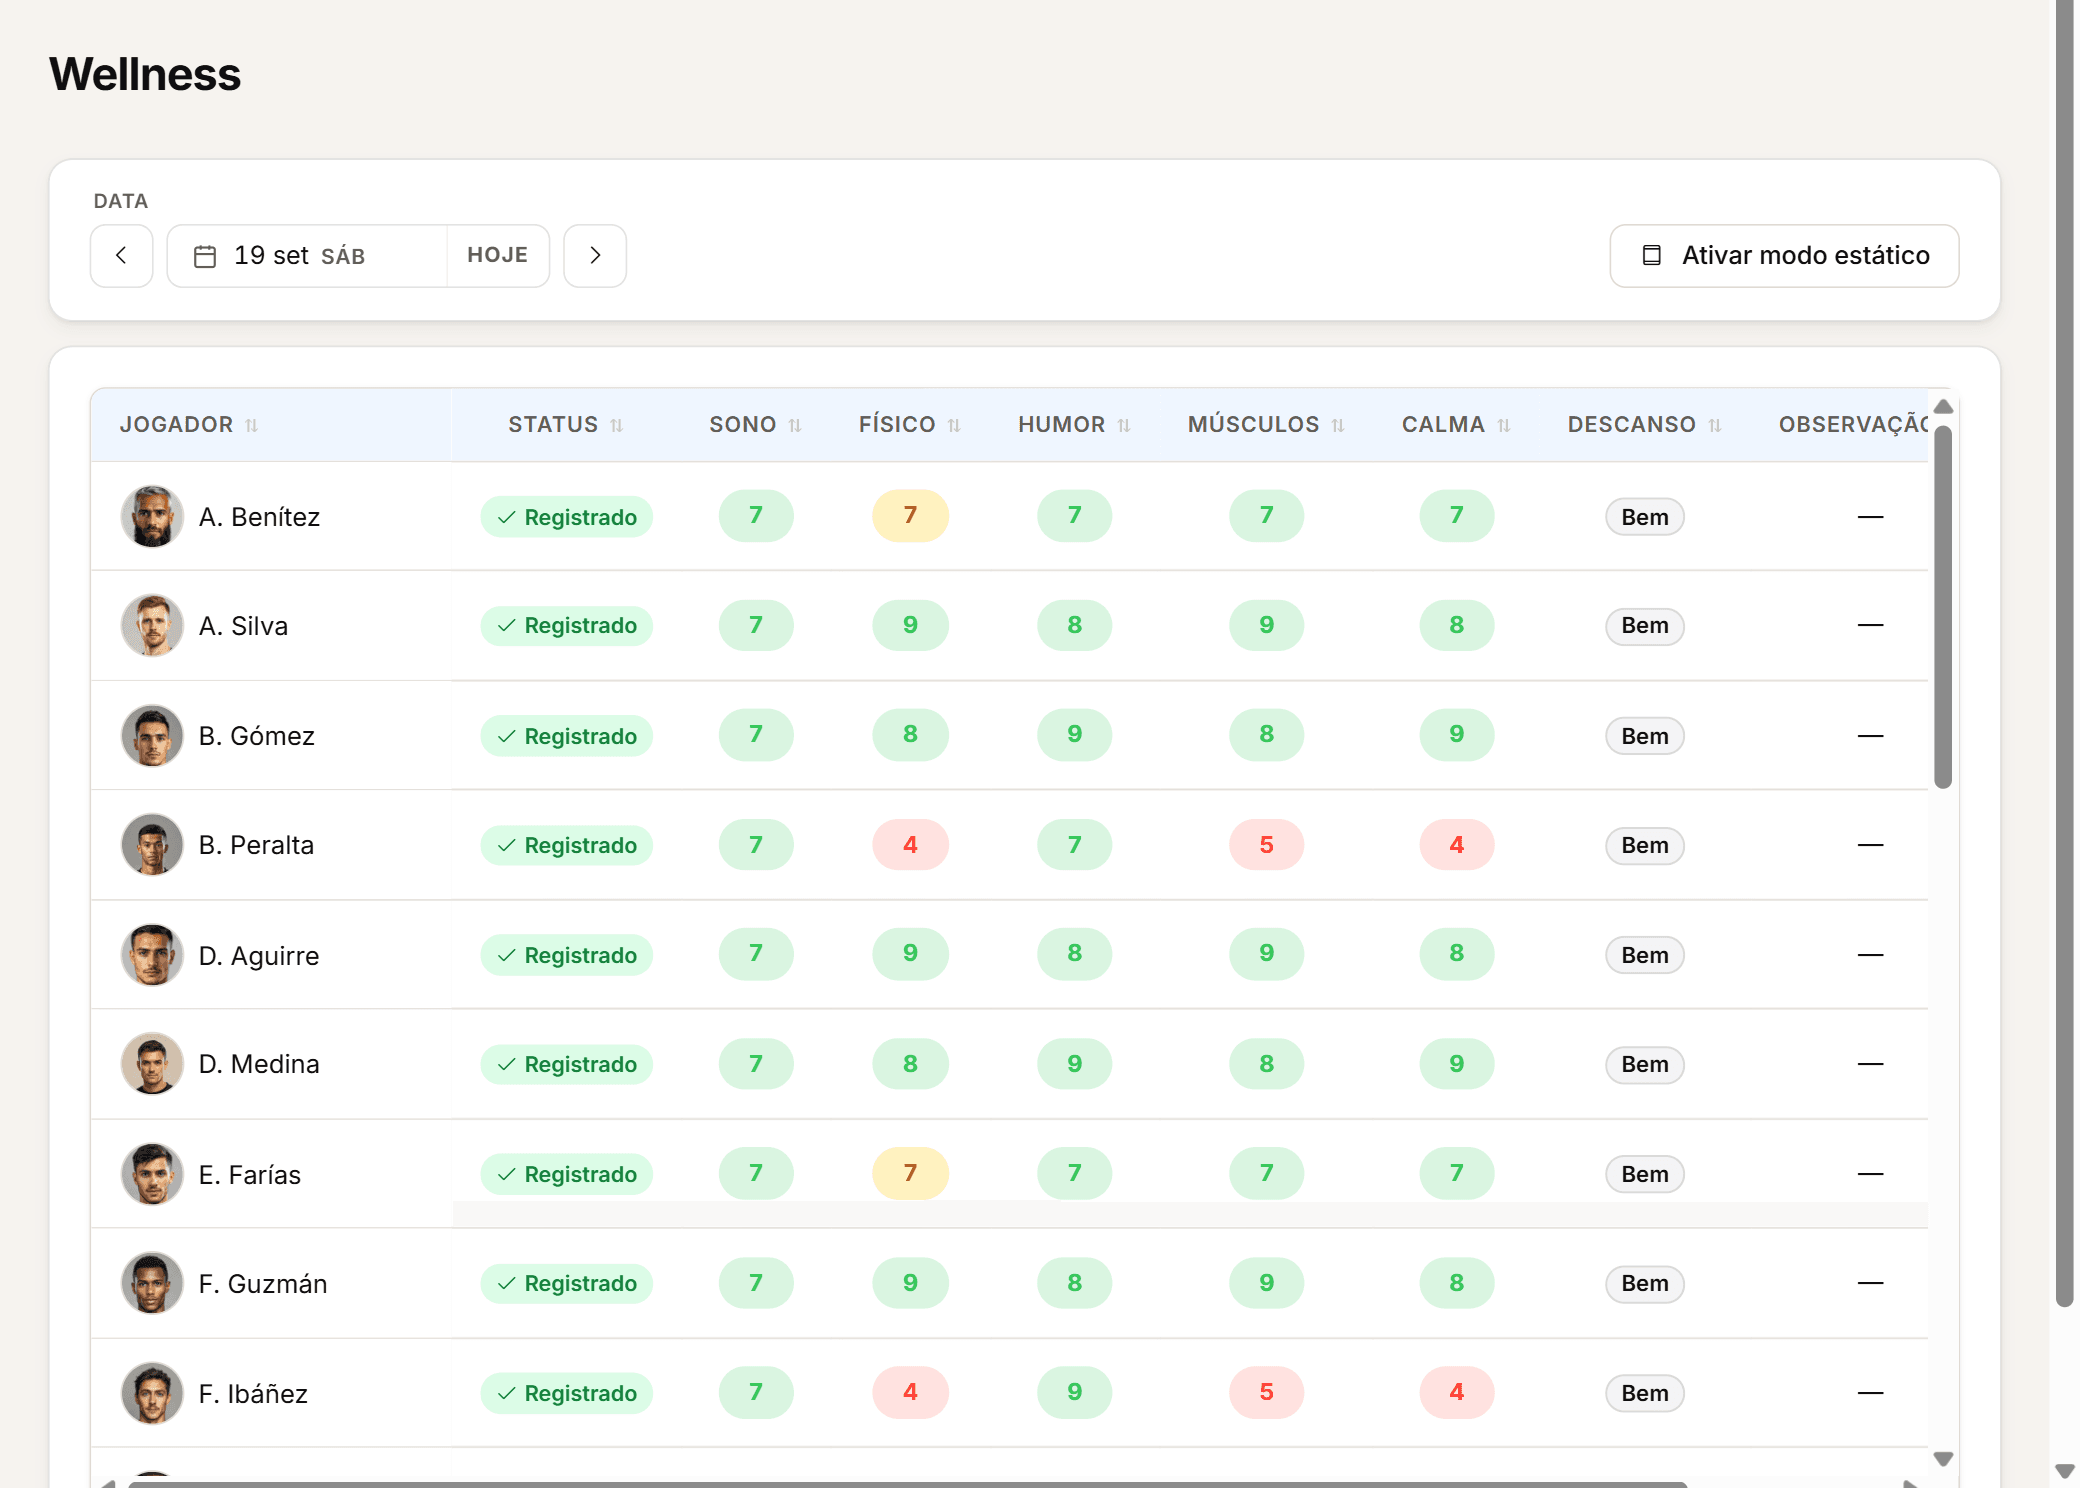
Task: Select A. Silva Músculos score 9
Action: (1267, 625)
